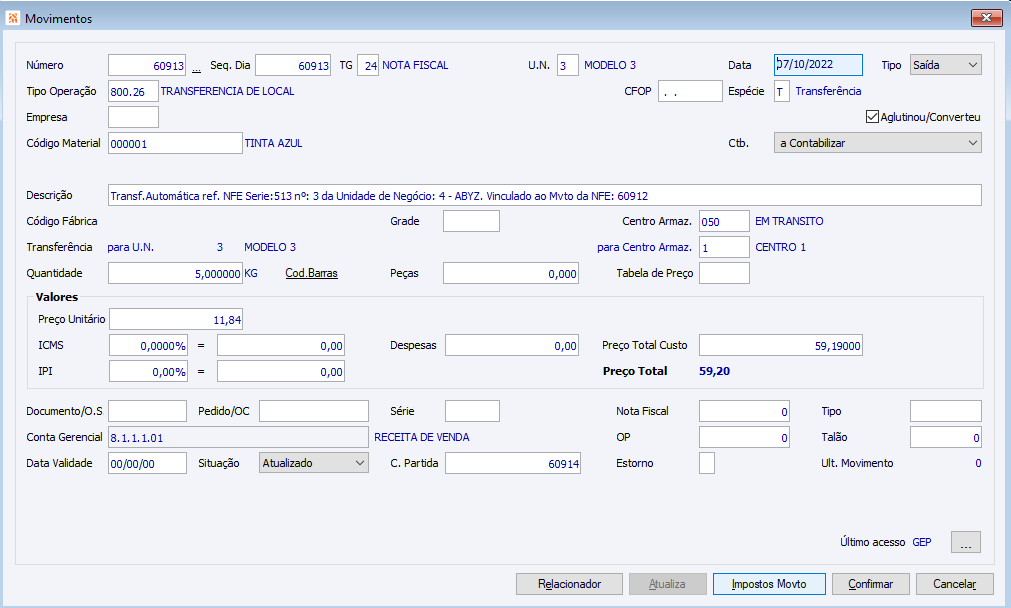The image size is (1011, 608).
Task: Focus the CFOP input field
Action: coord(691,92)
